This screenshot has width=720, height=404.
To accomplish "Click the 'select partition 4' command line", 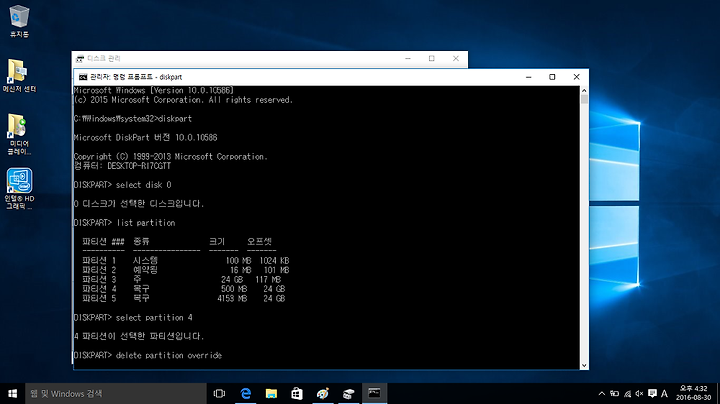I will click(133, 318).
